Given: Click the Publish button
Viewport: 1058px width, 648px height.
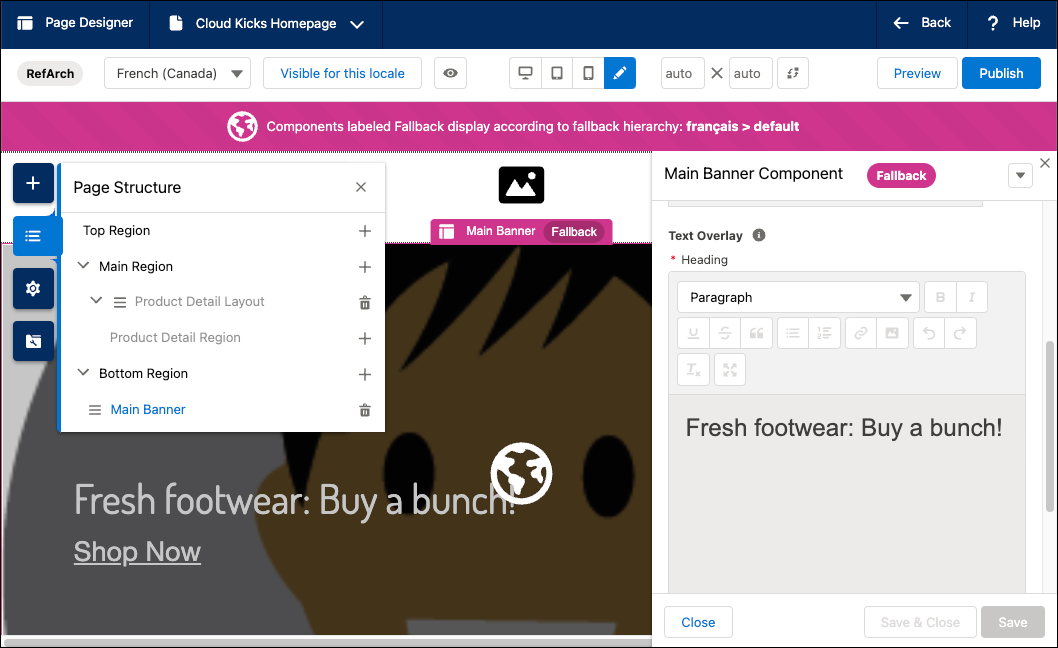Looking at the screenshot, I should (x=1001, y=73).
